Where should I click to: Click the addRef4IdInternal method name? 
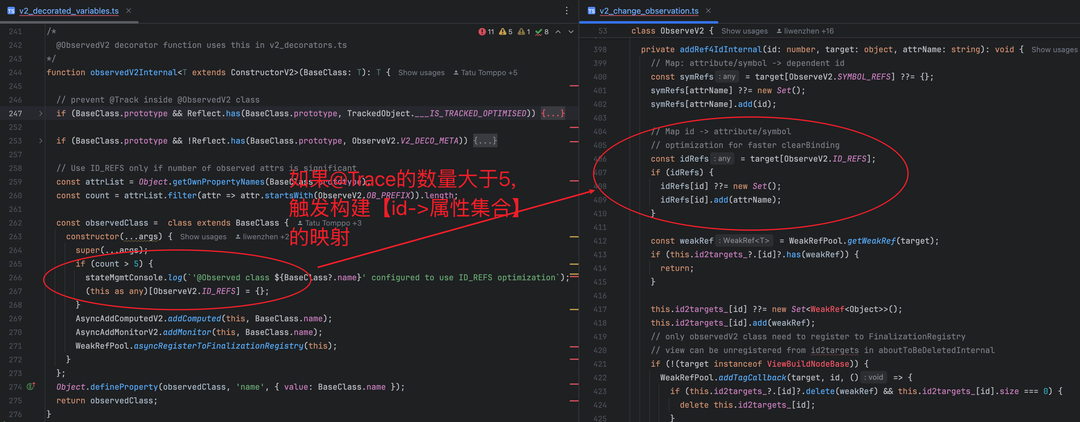[x=719, y=50]
